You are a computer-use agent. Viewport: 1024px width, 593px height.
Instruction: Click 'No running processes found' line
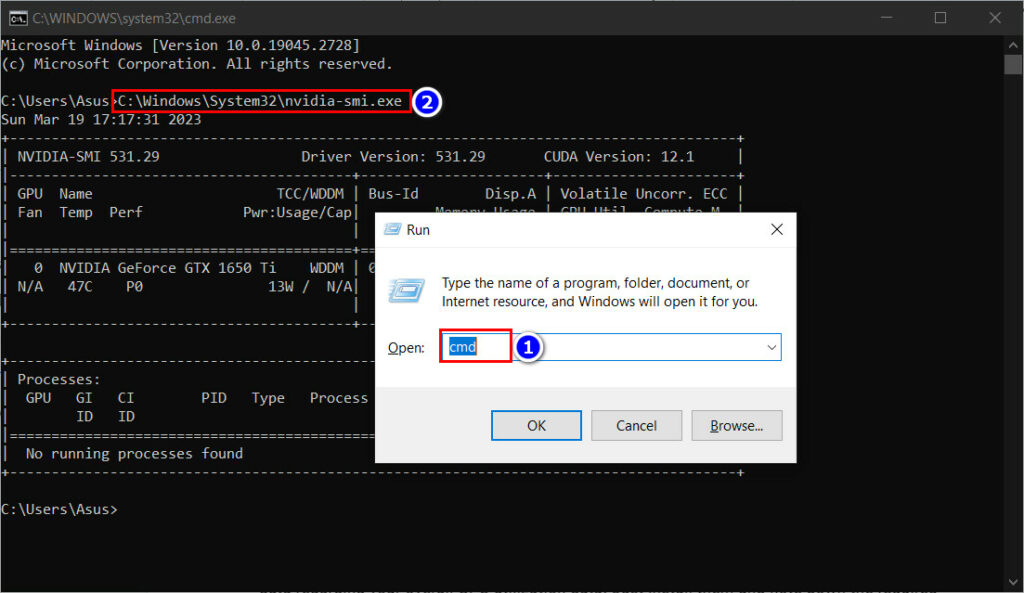click(x=134, y=453)
